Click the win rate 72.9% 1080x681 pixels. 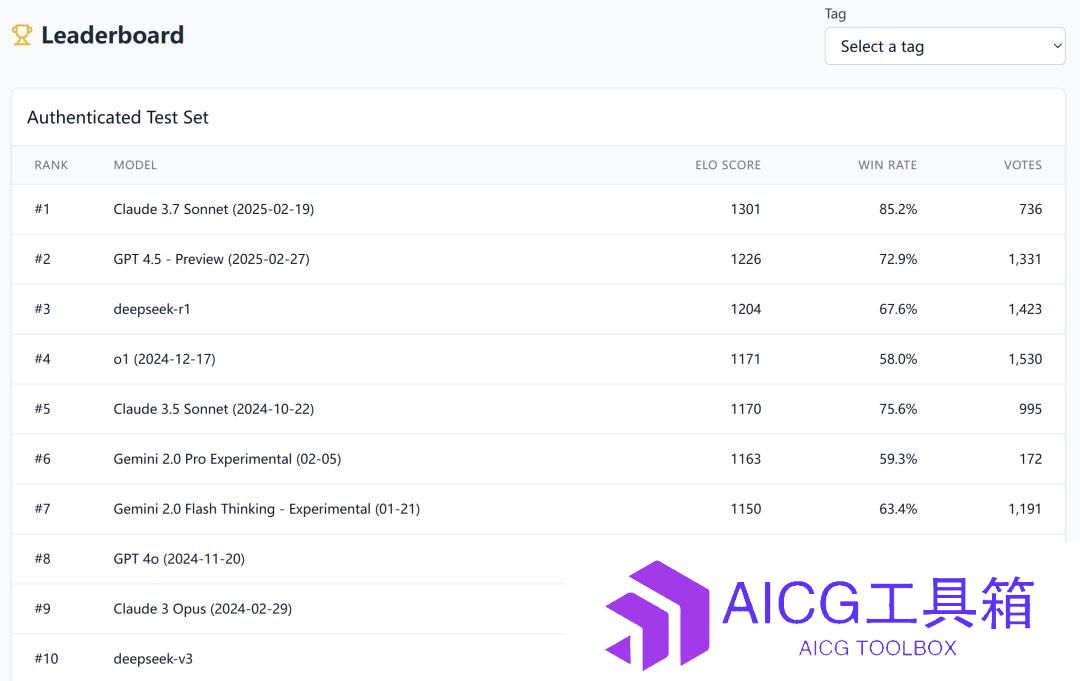point(898,260)
